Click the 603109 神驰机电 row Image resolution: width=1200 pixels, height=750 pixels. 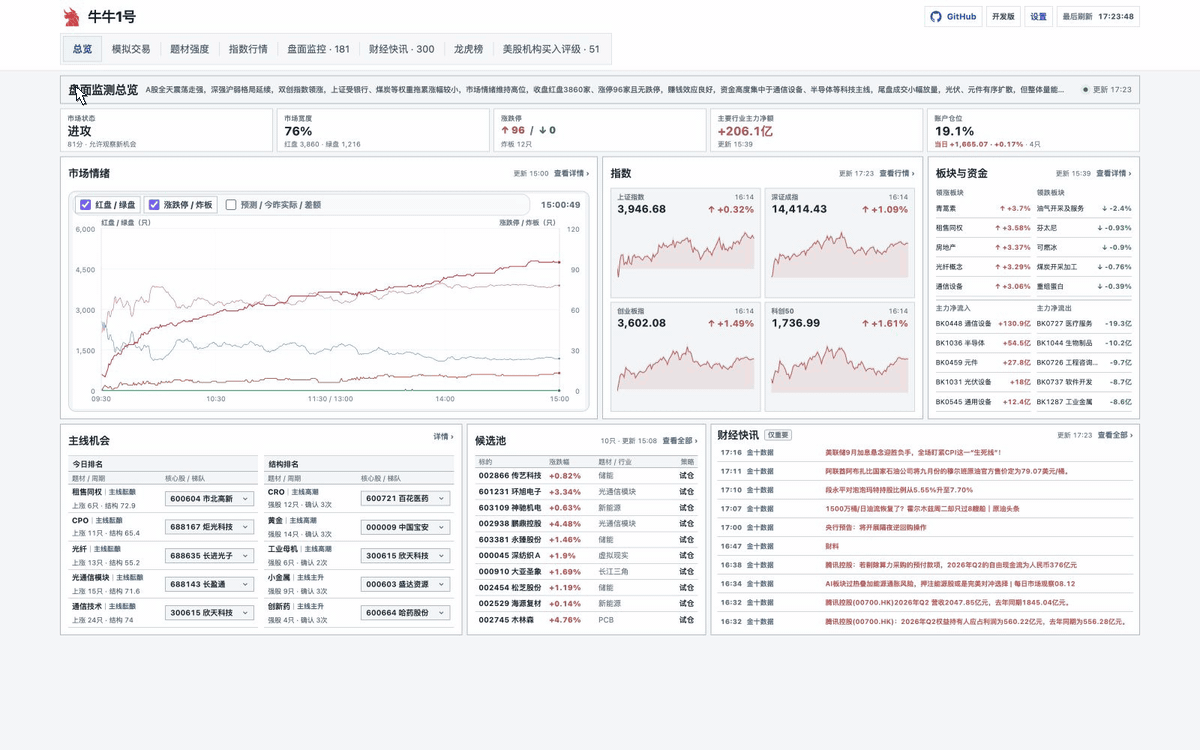click(x=586, y=508)
